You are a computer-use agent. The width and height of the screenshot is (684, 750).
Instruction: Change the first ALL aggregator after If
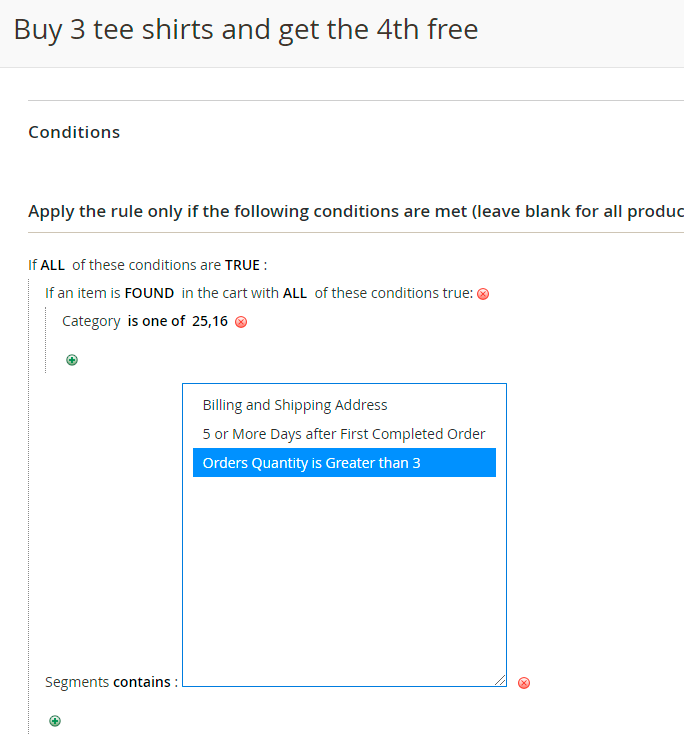click(53, 265)
